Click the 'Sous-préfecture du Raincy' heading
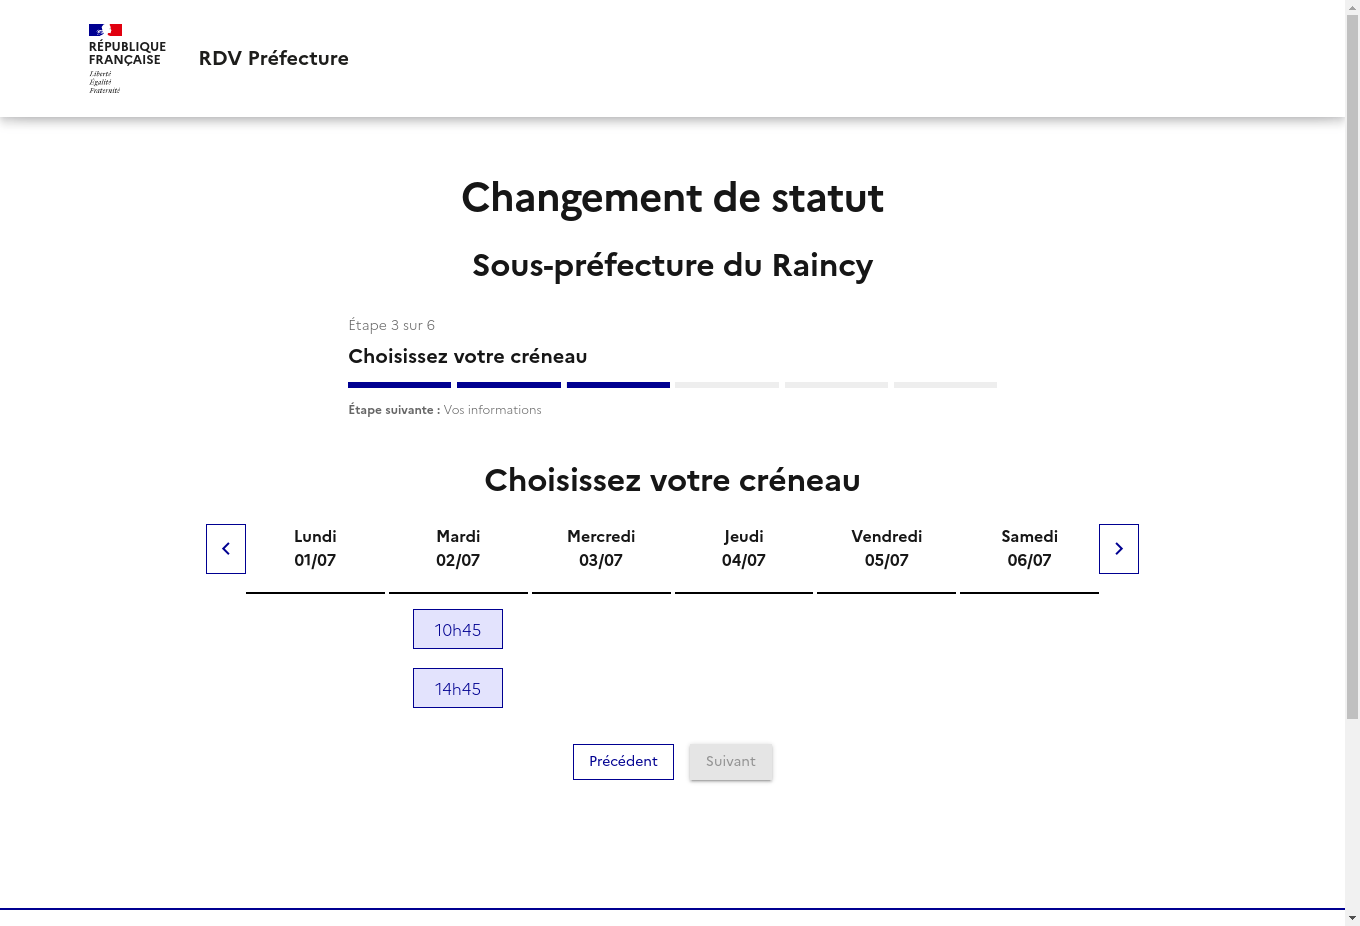The image size is (1360, 926). tap(672, 265)
